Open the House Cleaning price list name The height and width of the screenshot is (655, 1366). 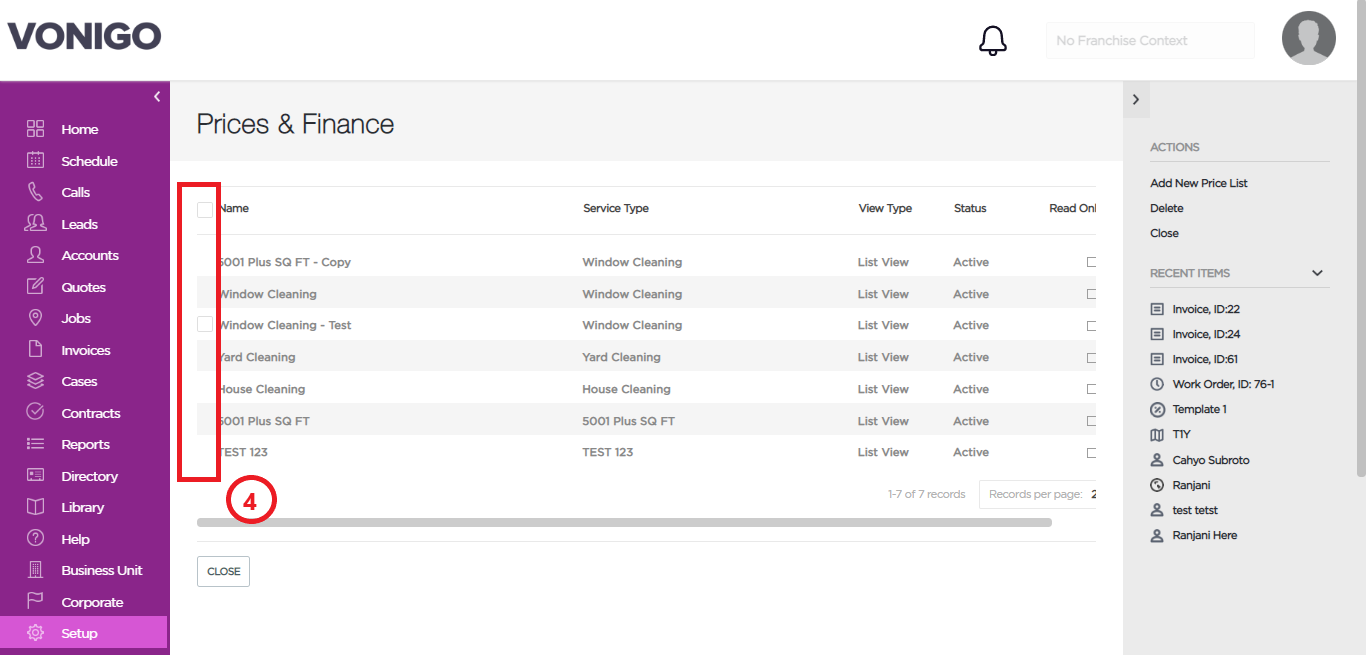(262, 389)
